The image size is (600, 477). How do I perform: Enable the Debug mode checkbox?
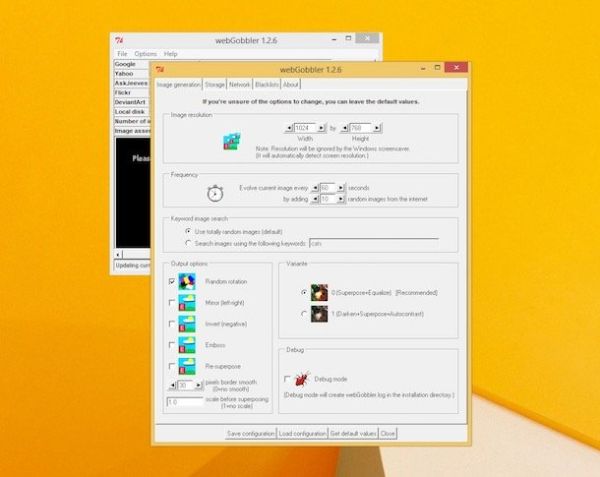(288, 380)
